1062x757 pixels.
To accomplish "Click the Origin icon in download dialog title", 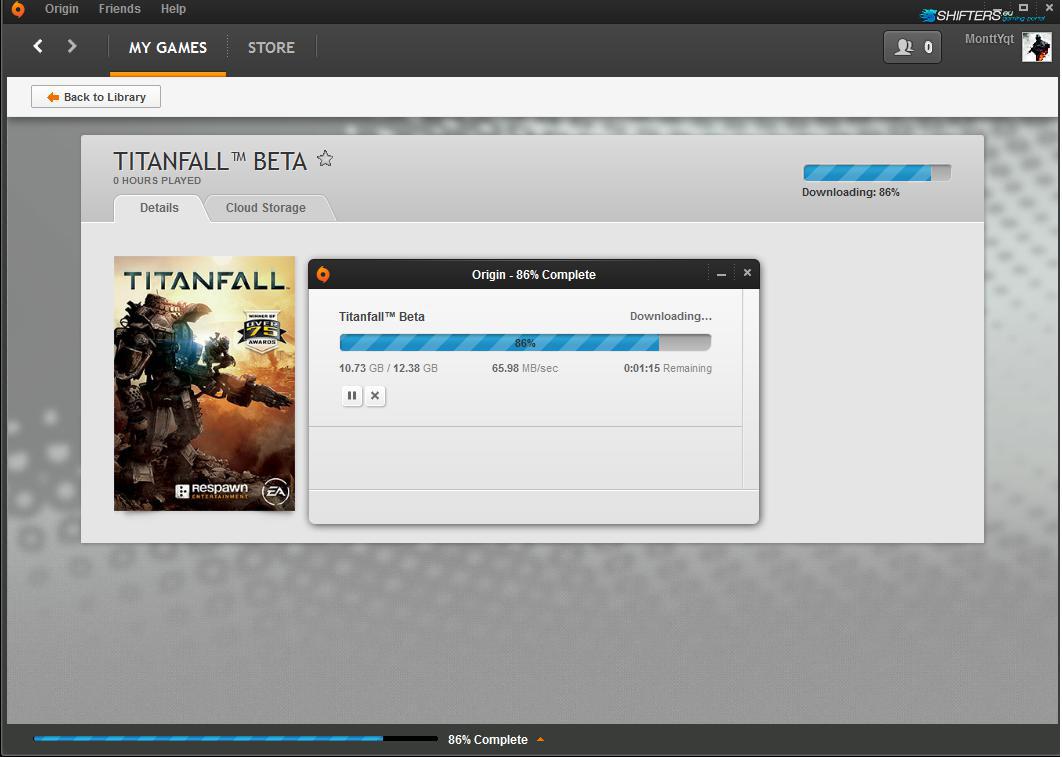I will point(323,274).
